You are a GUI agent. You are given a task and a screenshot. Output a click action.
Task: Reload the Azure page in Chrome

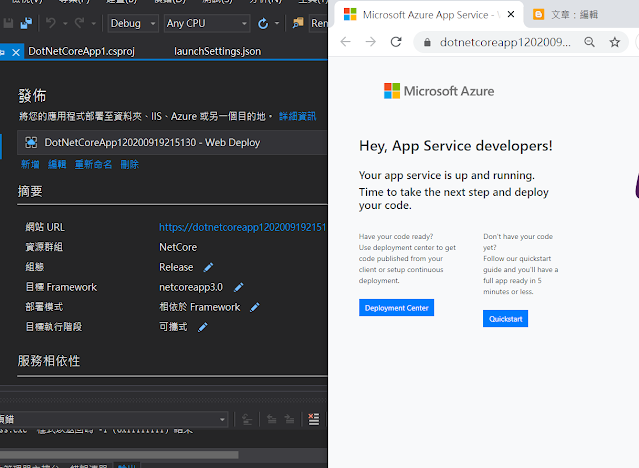click(396, 43)
